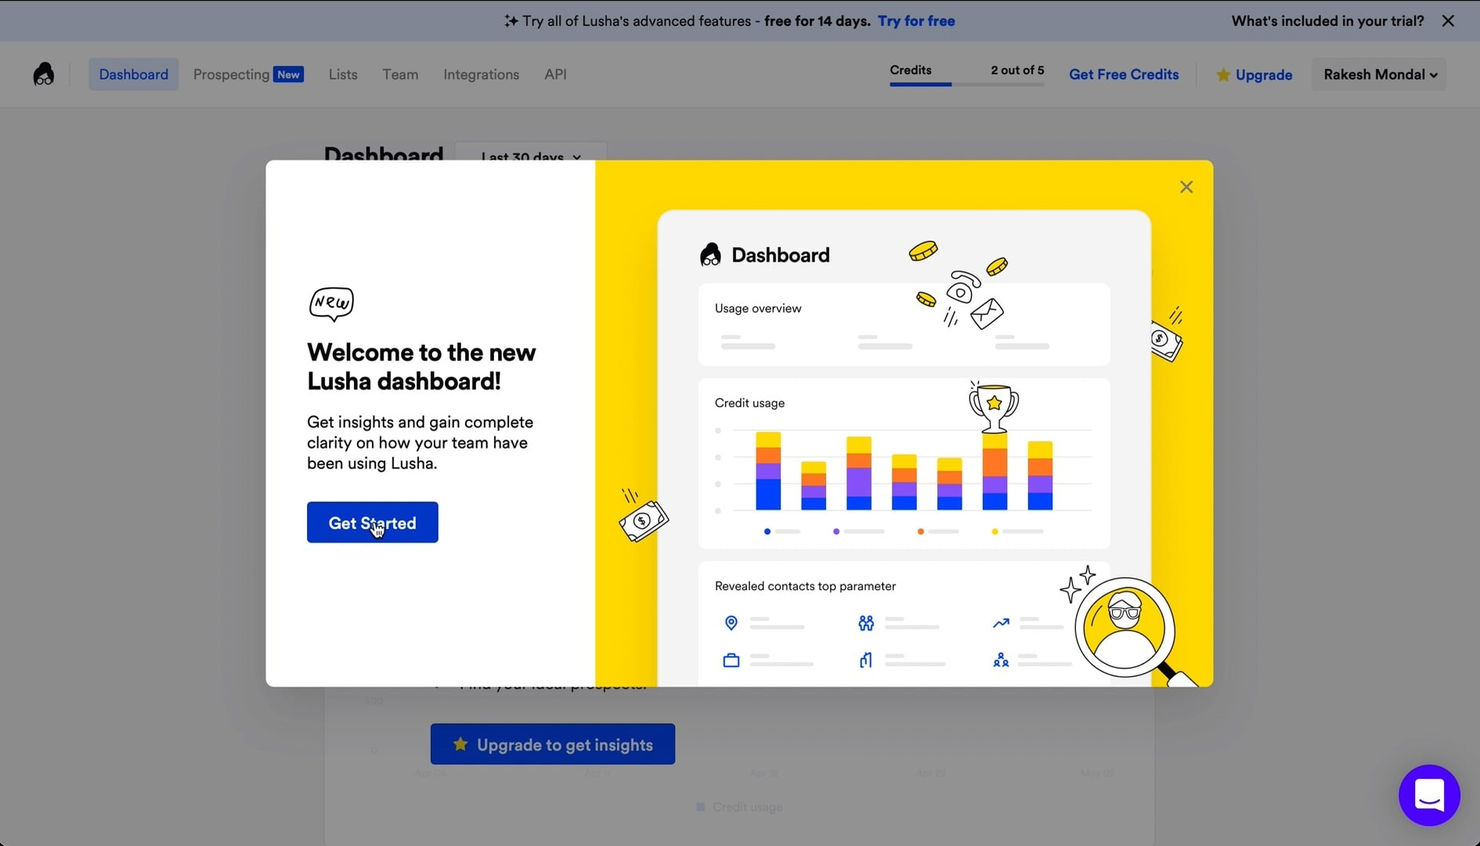The height and width of the screenshot is (846, 1480).
Task: Click Try for free in the banner
Action: (x=916, y=21)
